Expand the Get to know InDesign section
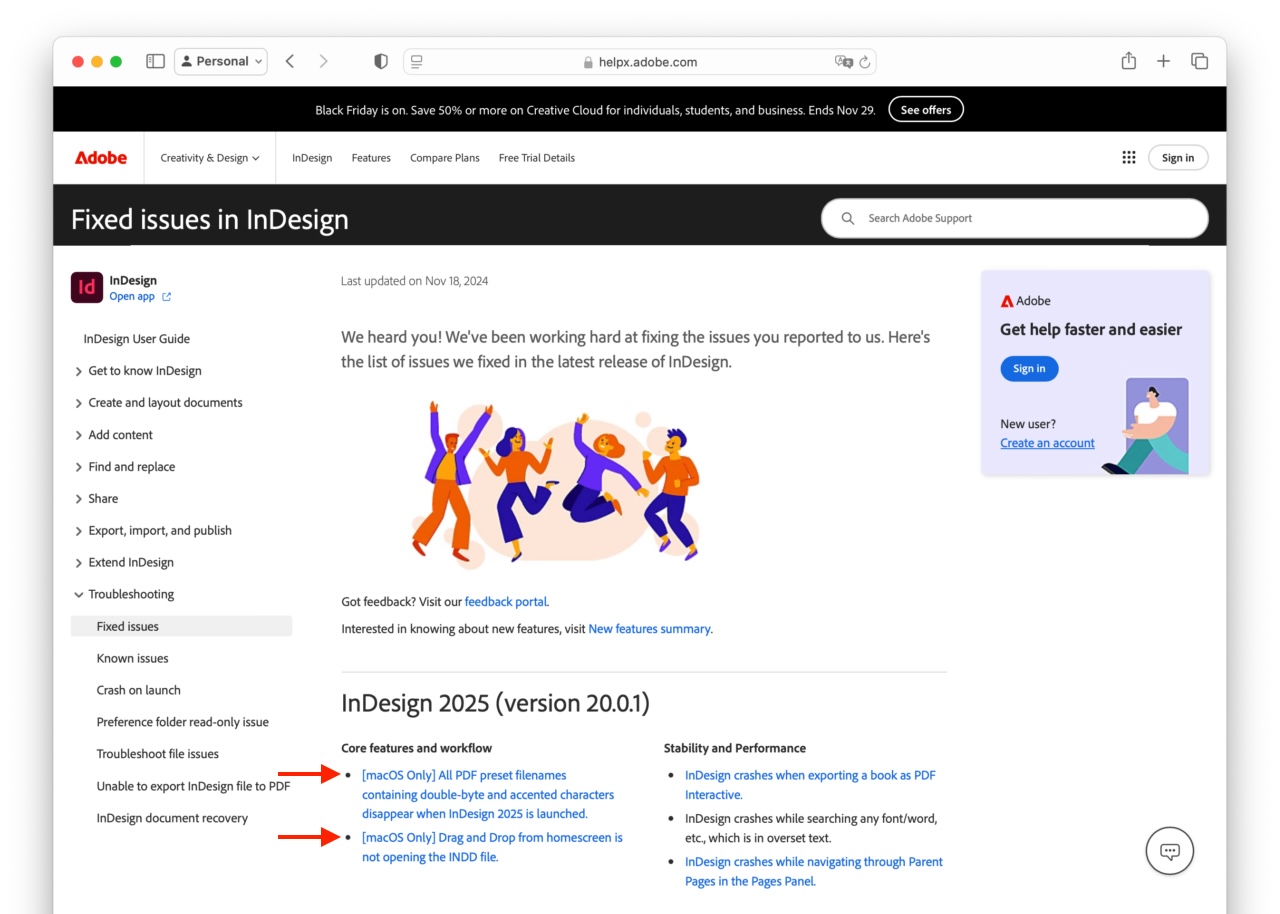This screenshot has height=914, width=1280. point(139,371)
